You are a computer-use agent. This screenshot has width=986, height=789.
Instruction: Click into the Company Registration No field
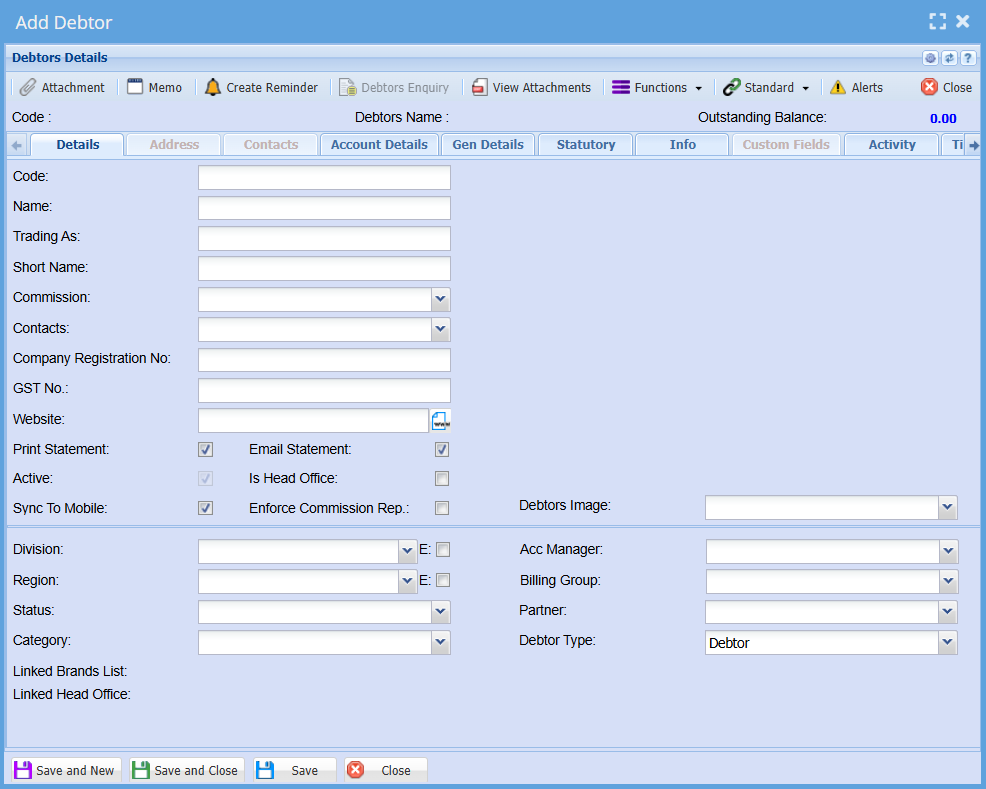[x=324, y=360]
